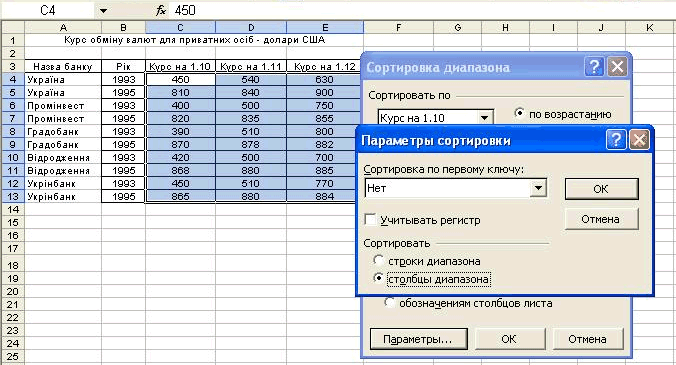
Task: Click help icon in Параметры сортировки dialog
Action: pyautogui.click(x=616, y=140)
